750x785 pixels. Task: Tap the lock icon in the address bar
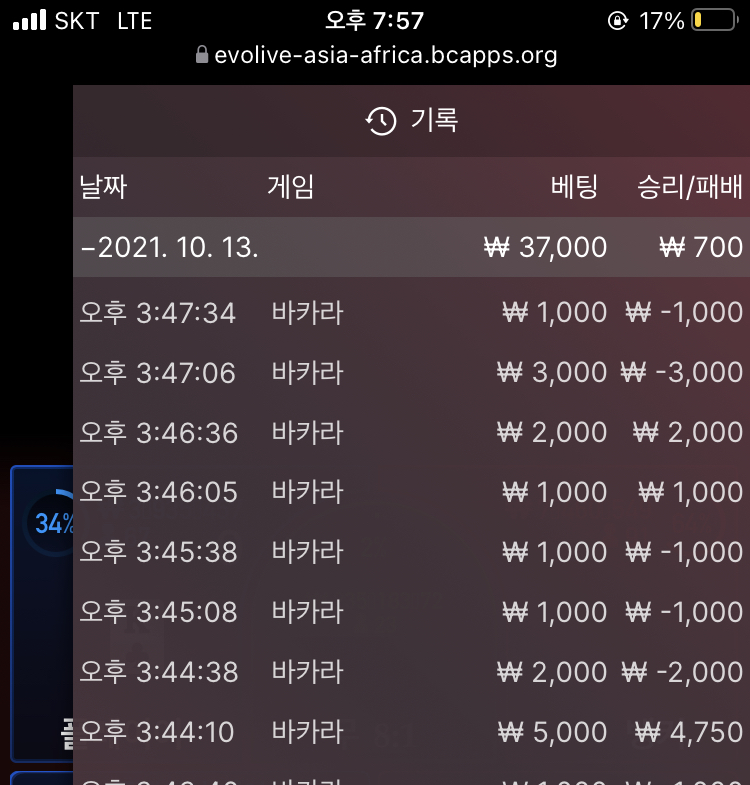202,55
